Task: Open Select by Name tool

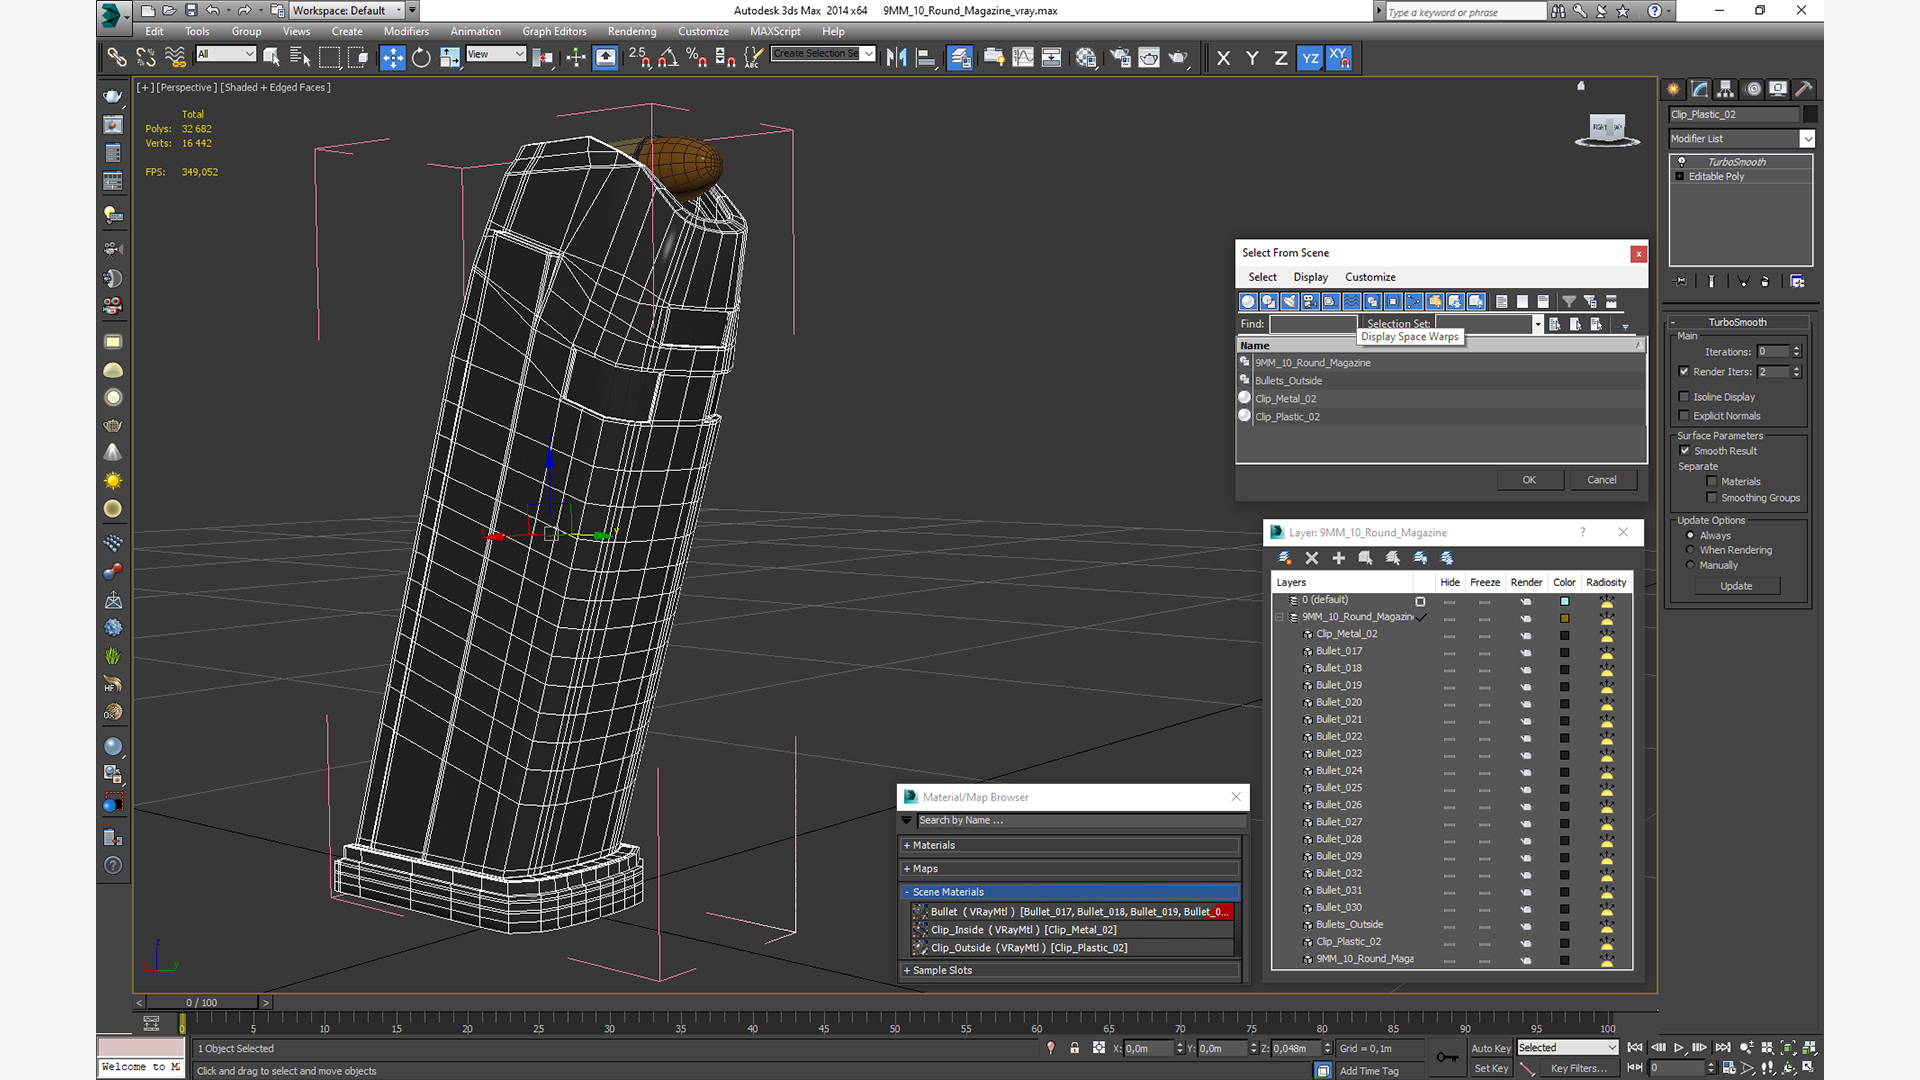Action: click(x=300, y=58)
